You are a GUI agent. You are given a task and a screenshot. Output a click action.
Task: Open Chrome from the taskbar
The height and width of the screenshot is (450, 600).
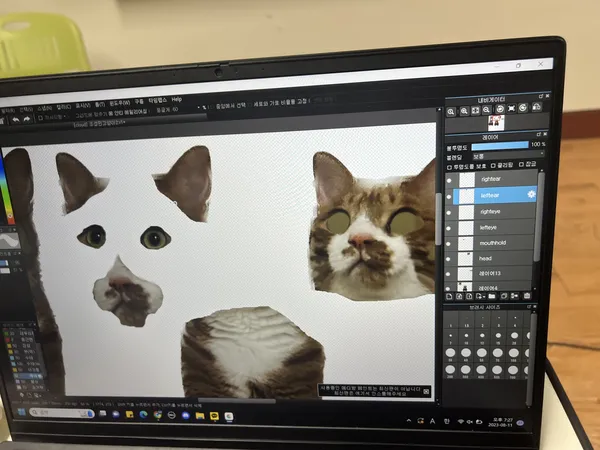point(158,415)
